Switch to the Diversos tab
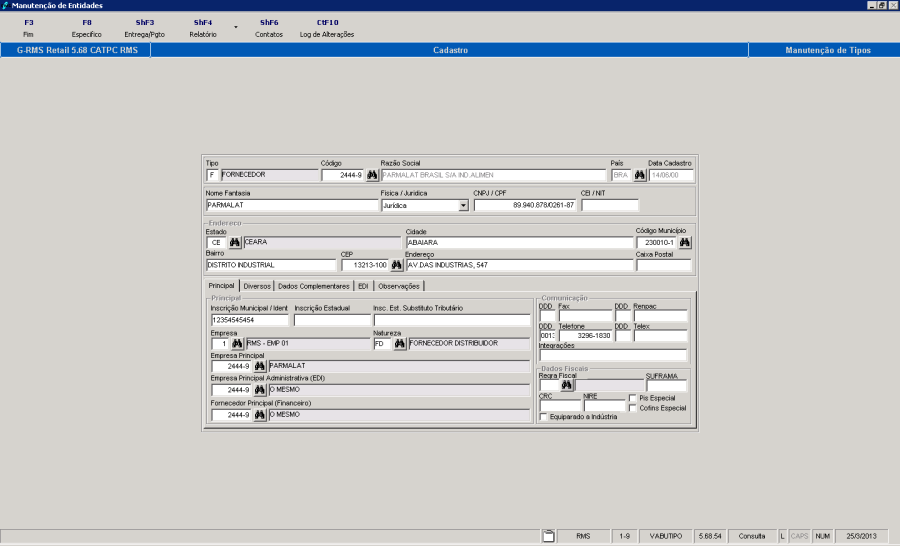900x546 pixels. click(x=257, y=286)
